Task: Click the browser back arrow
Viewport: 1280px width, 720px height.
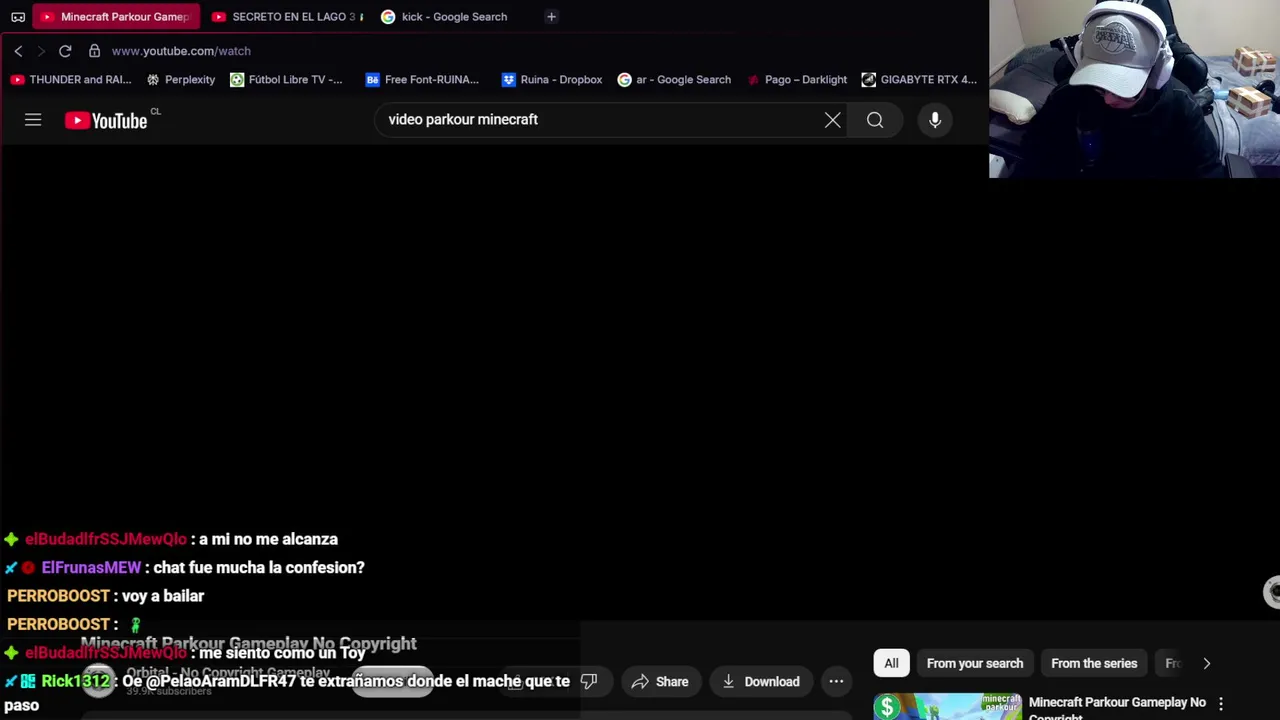Action: pos(18,51)
